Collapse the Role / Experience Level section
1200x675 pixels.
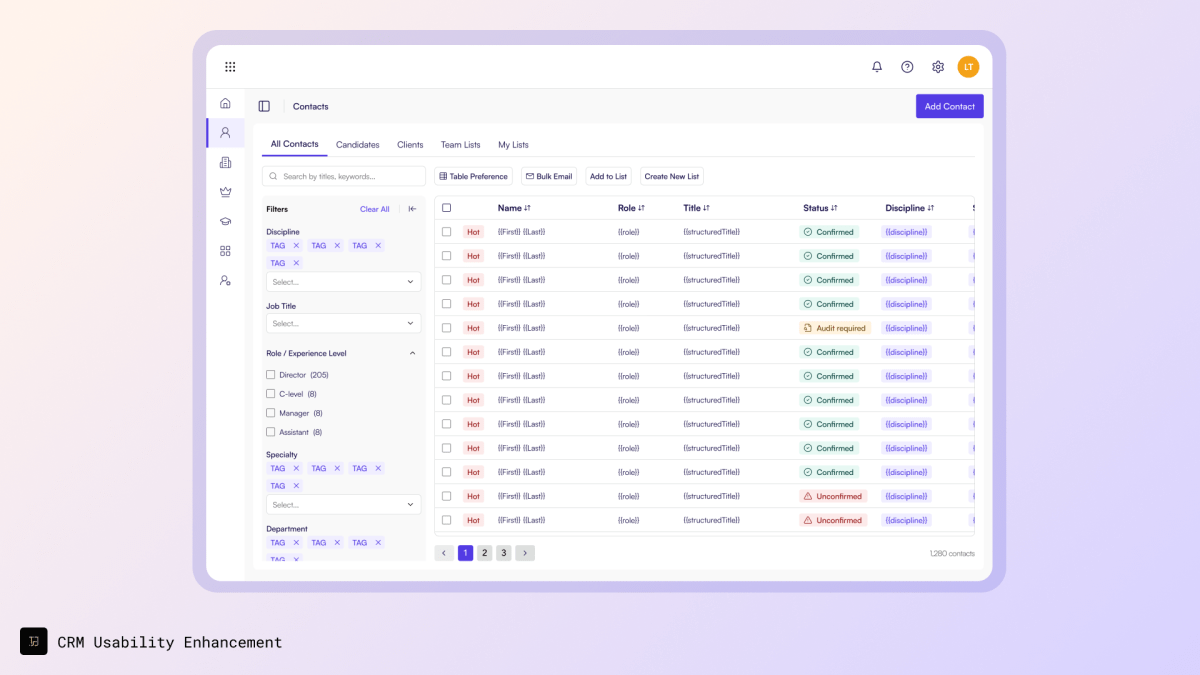click(411, 352)
